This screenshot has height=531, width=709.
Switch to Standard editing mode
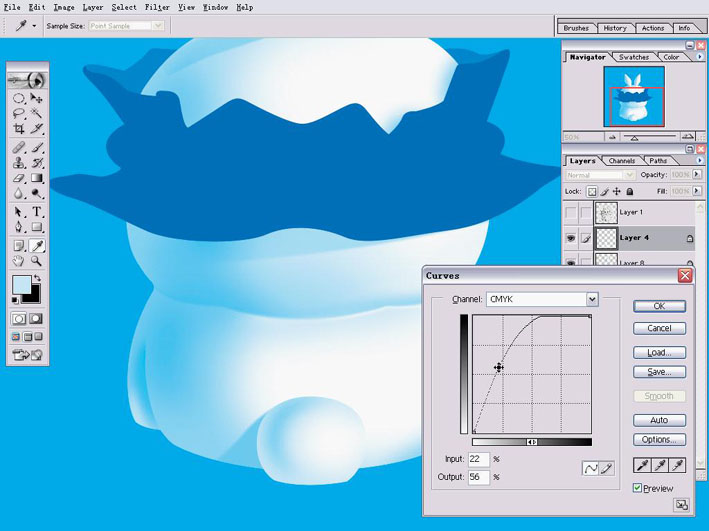[x=19, y=319]
